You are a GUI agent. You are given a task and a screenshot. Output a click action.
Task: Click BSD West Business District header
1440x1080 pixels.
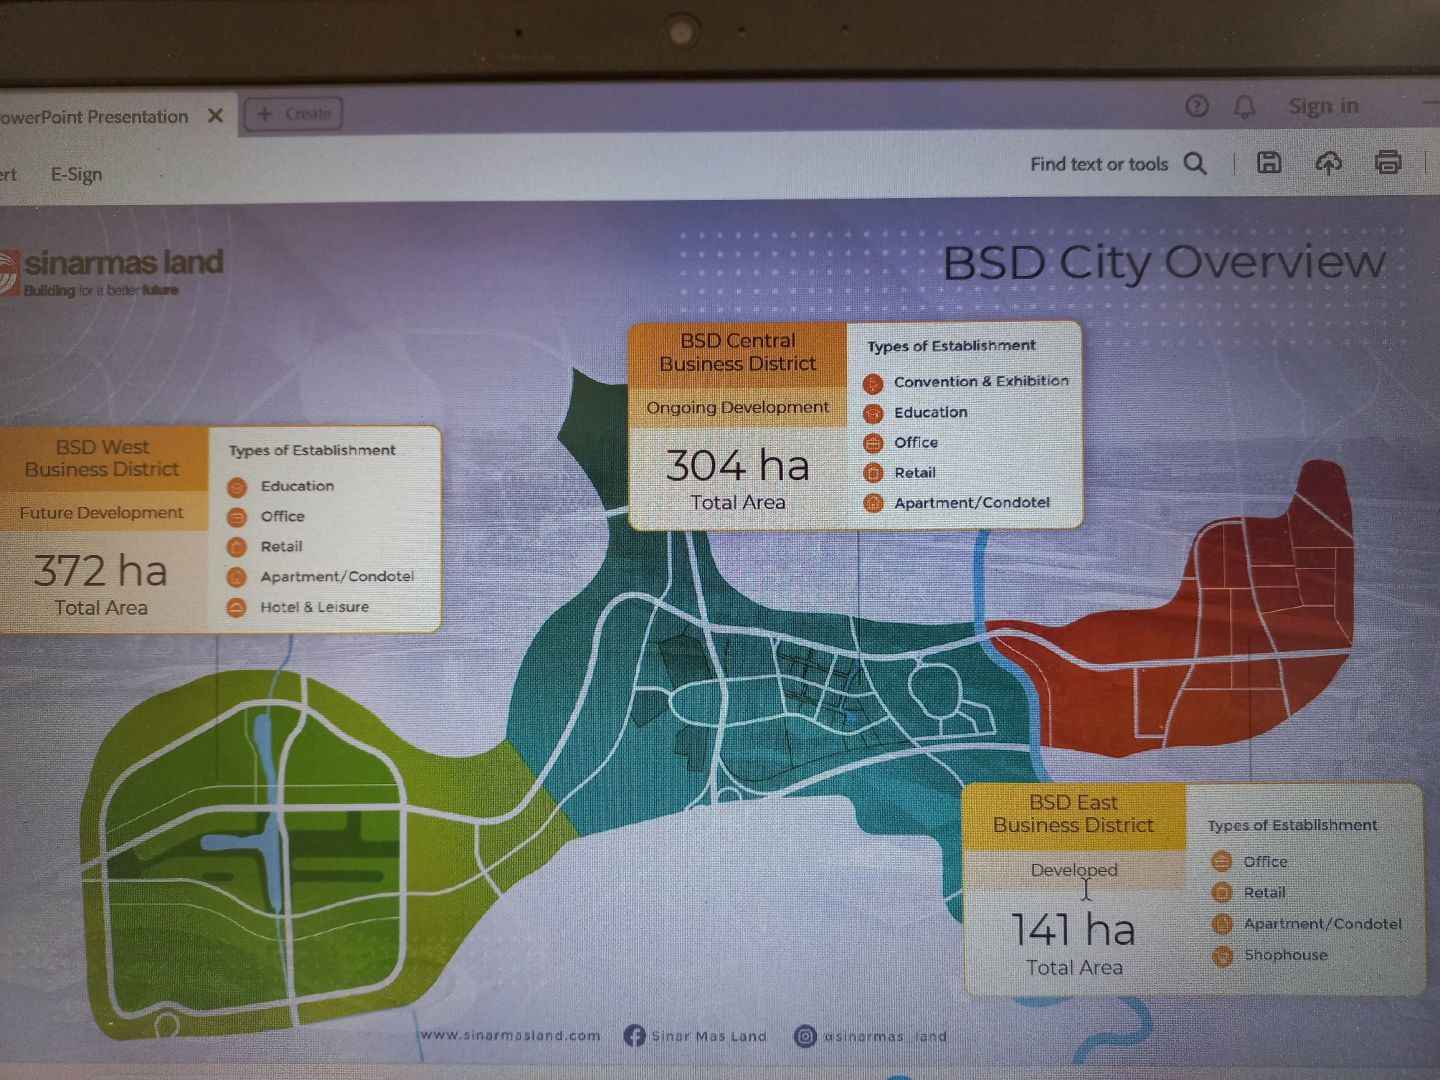102,458
